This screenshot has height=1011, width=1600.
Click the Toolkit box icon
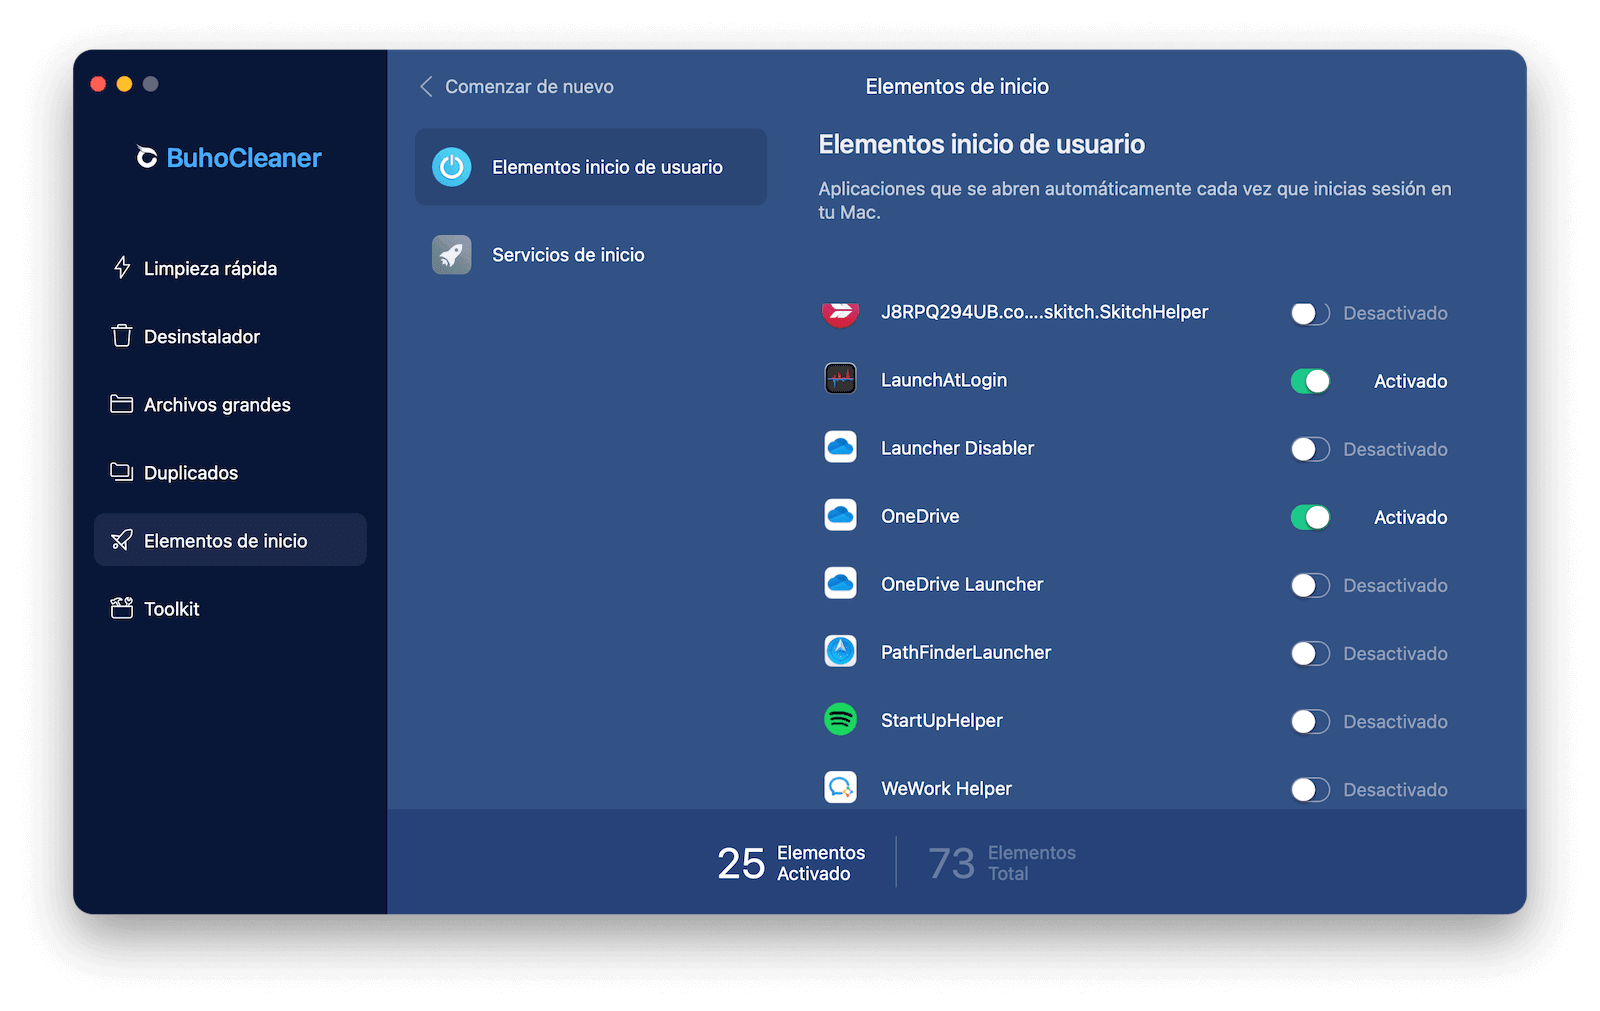pos(122,608)
